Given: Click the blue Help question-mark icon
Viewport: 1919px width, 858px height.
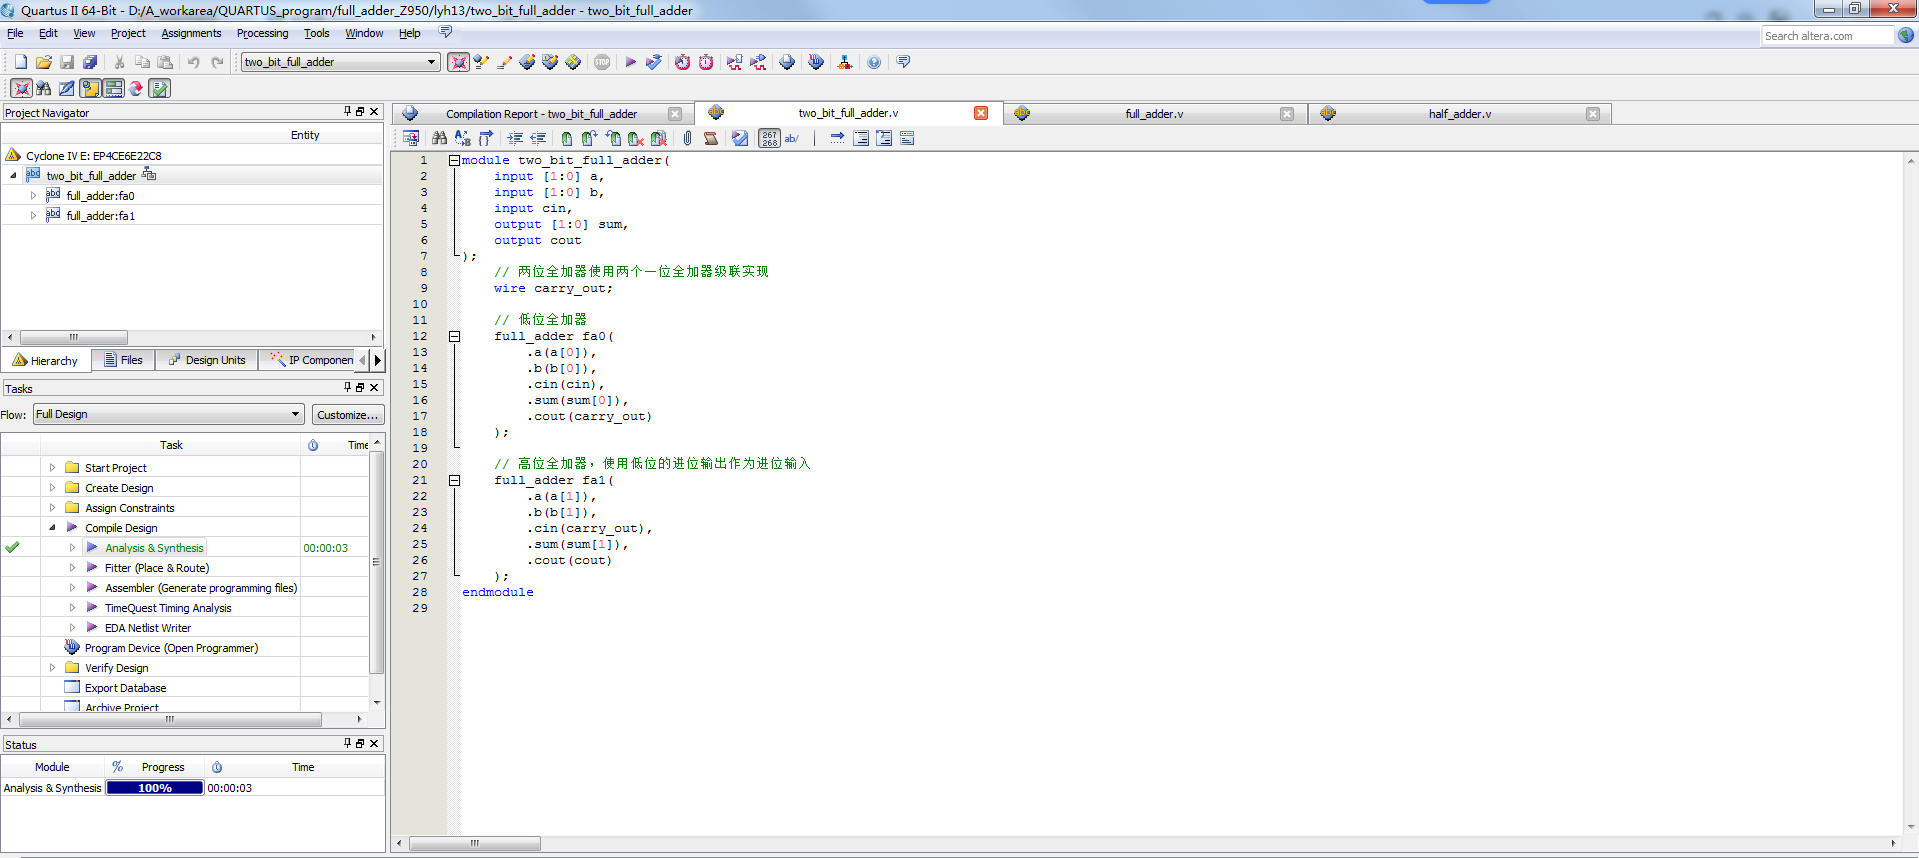Looking at the screenshot, I should [874, 62].
